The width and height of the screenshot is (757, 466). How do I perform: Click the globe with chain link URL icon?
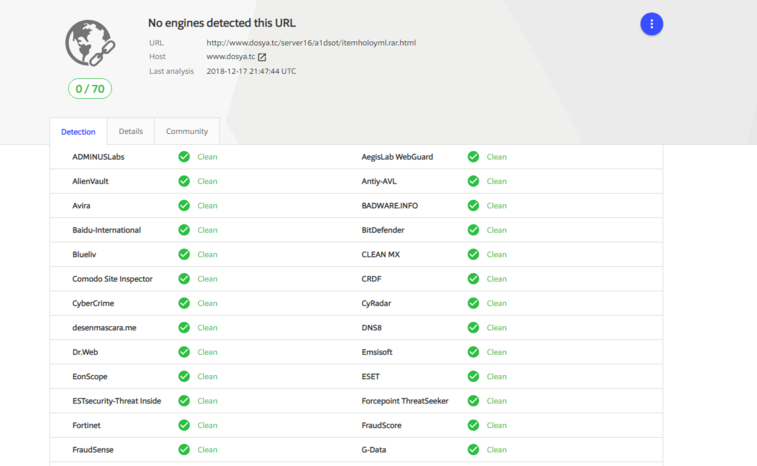90,43
